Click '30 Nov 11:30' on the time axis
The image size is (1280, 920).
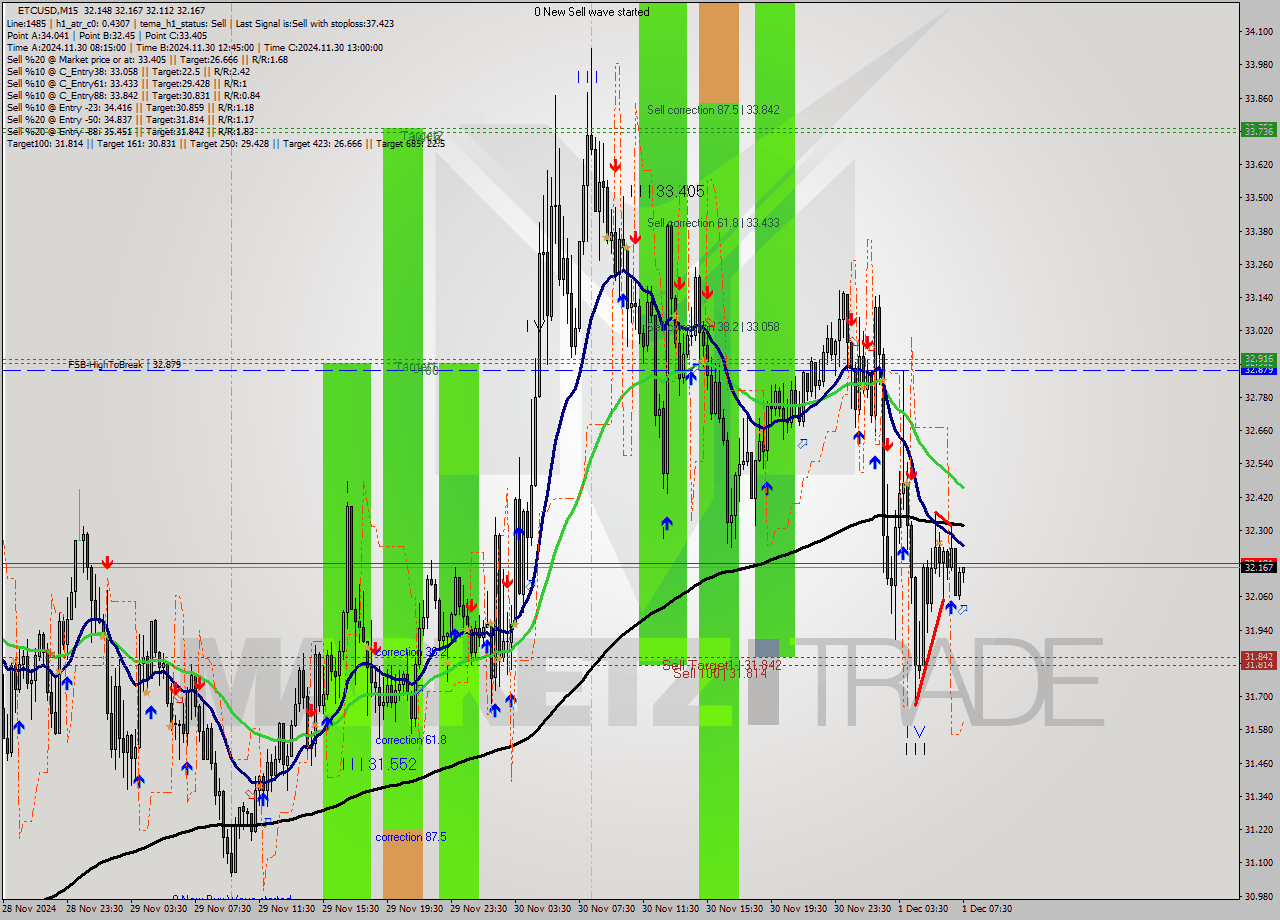pyautogui.click(x=671, y=908)
